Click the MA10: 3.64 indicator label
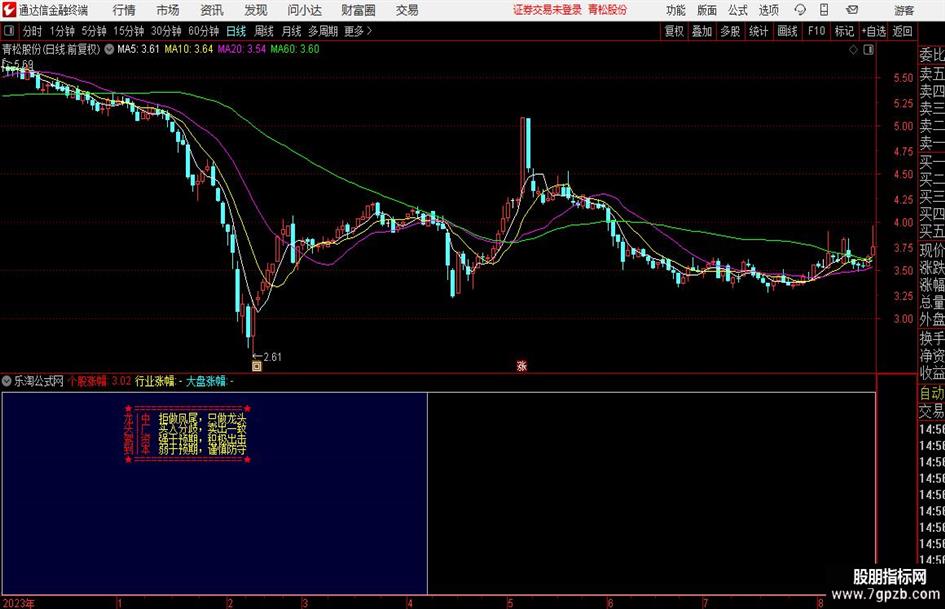The image size is (945, 609). [189, 49]
